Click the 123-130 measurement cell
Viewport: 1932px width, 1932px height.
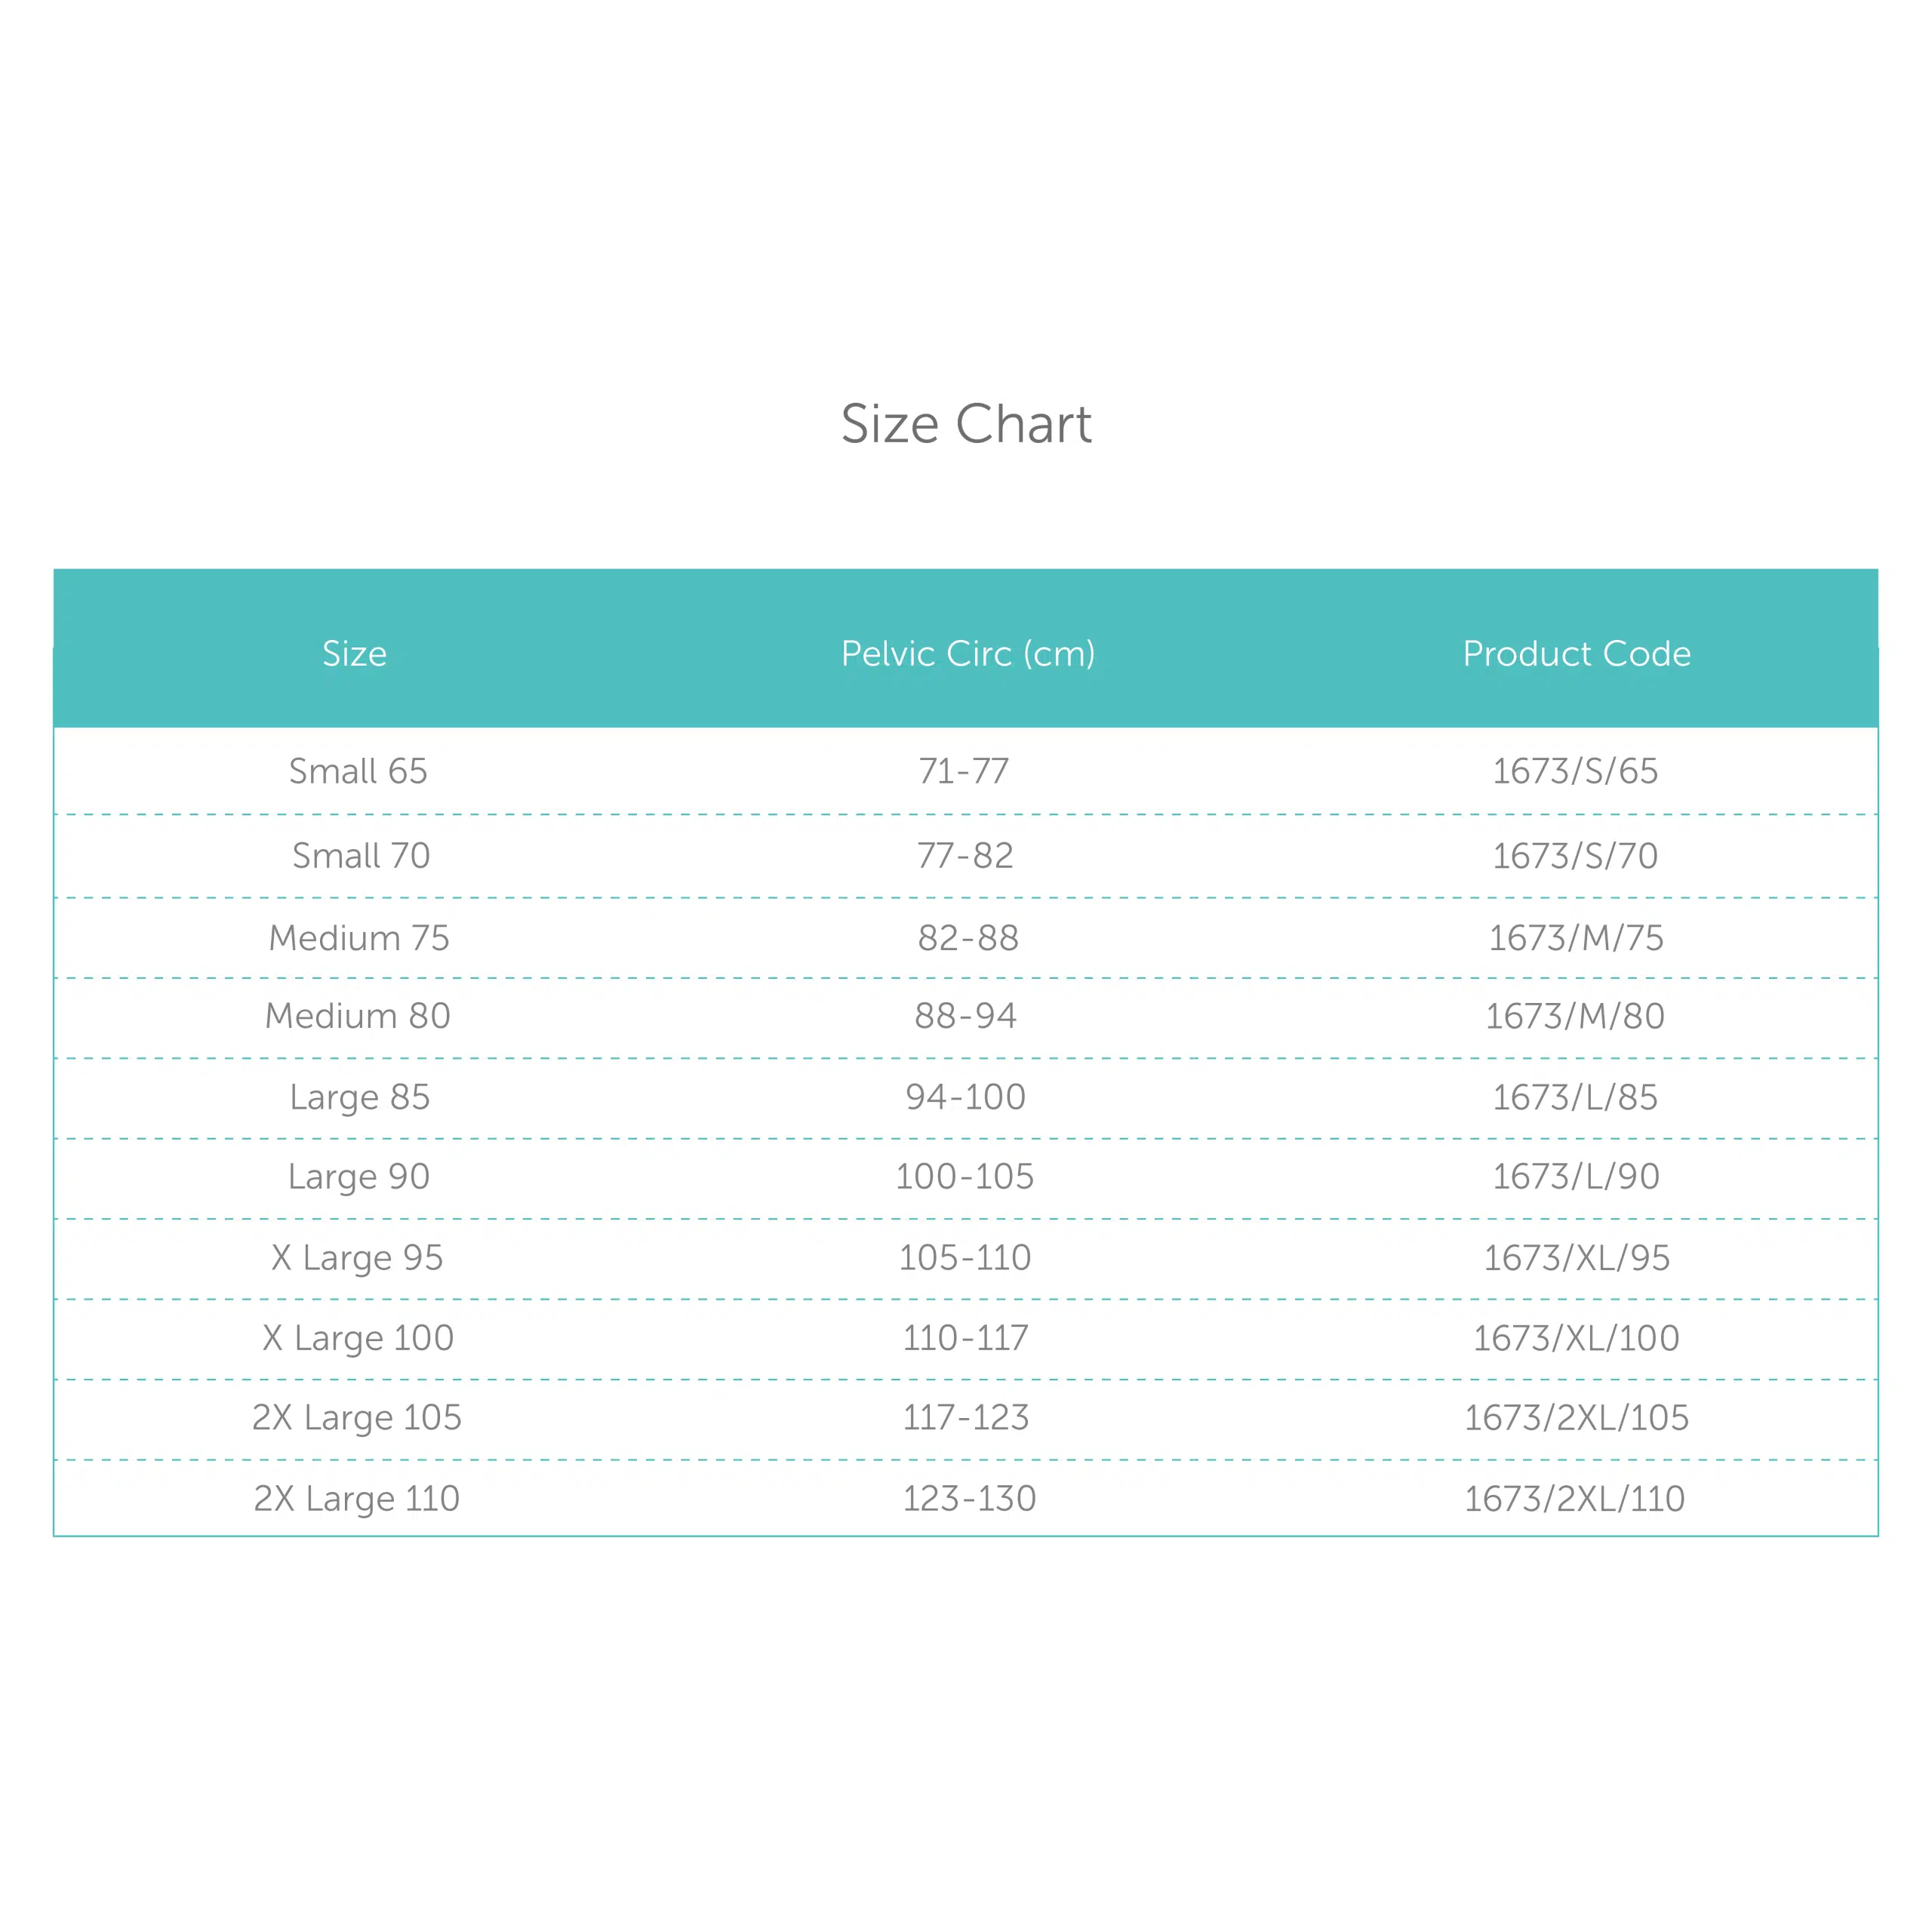[x=969, y=1498]
